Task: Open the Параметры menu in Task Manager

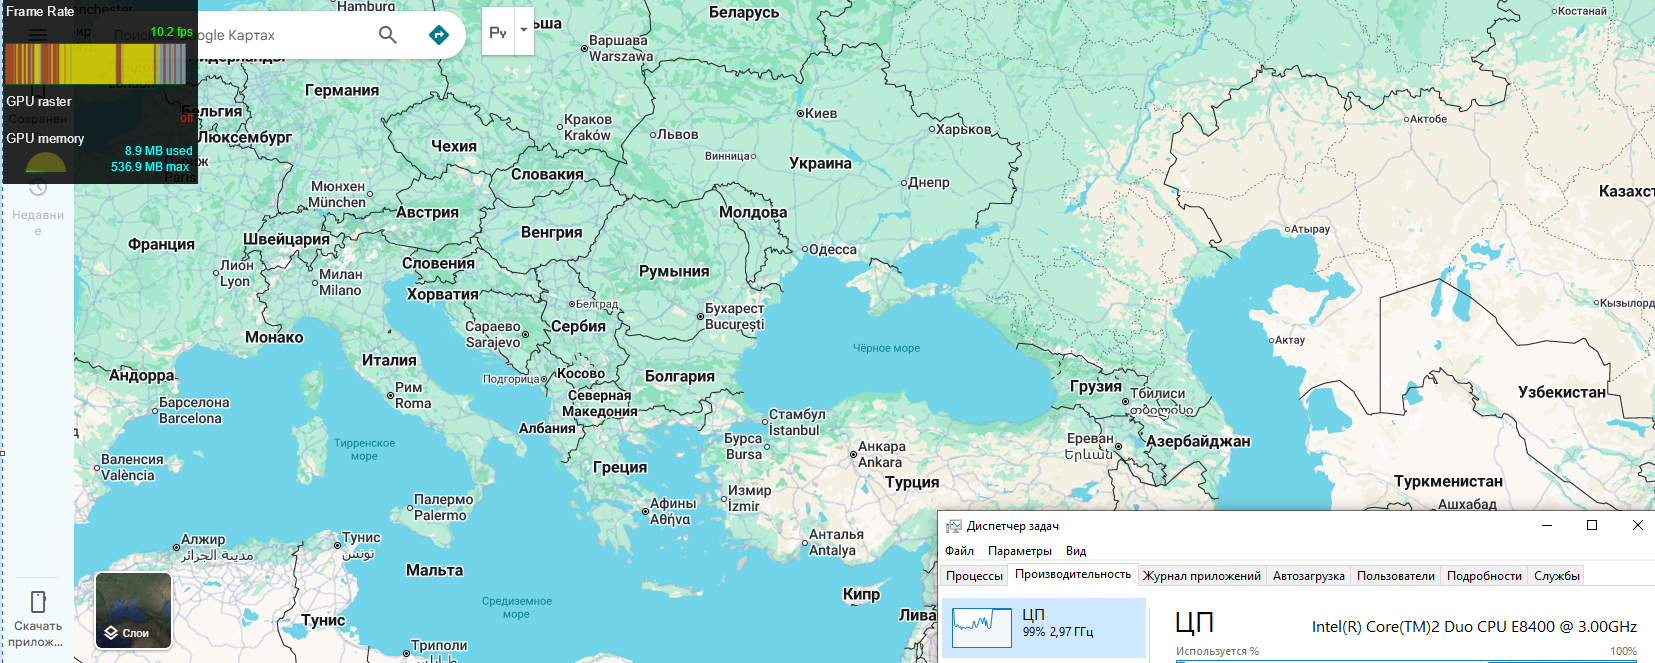Action: [x=1019, y=551]
